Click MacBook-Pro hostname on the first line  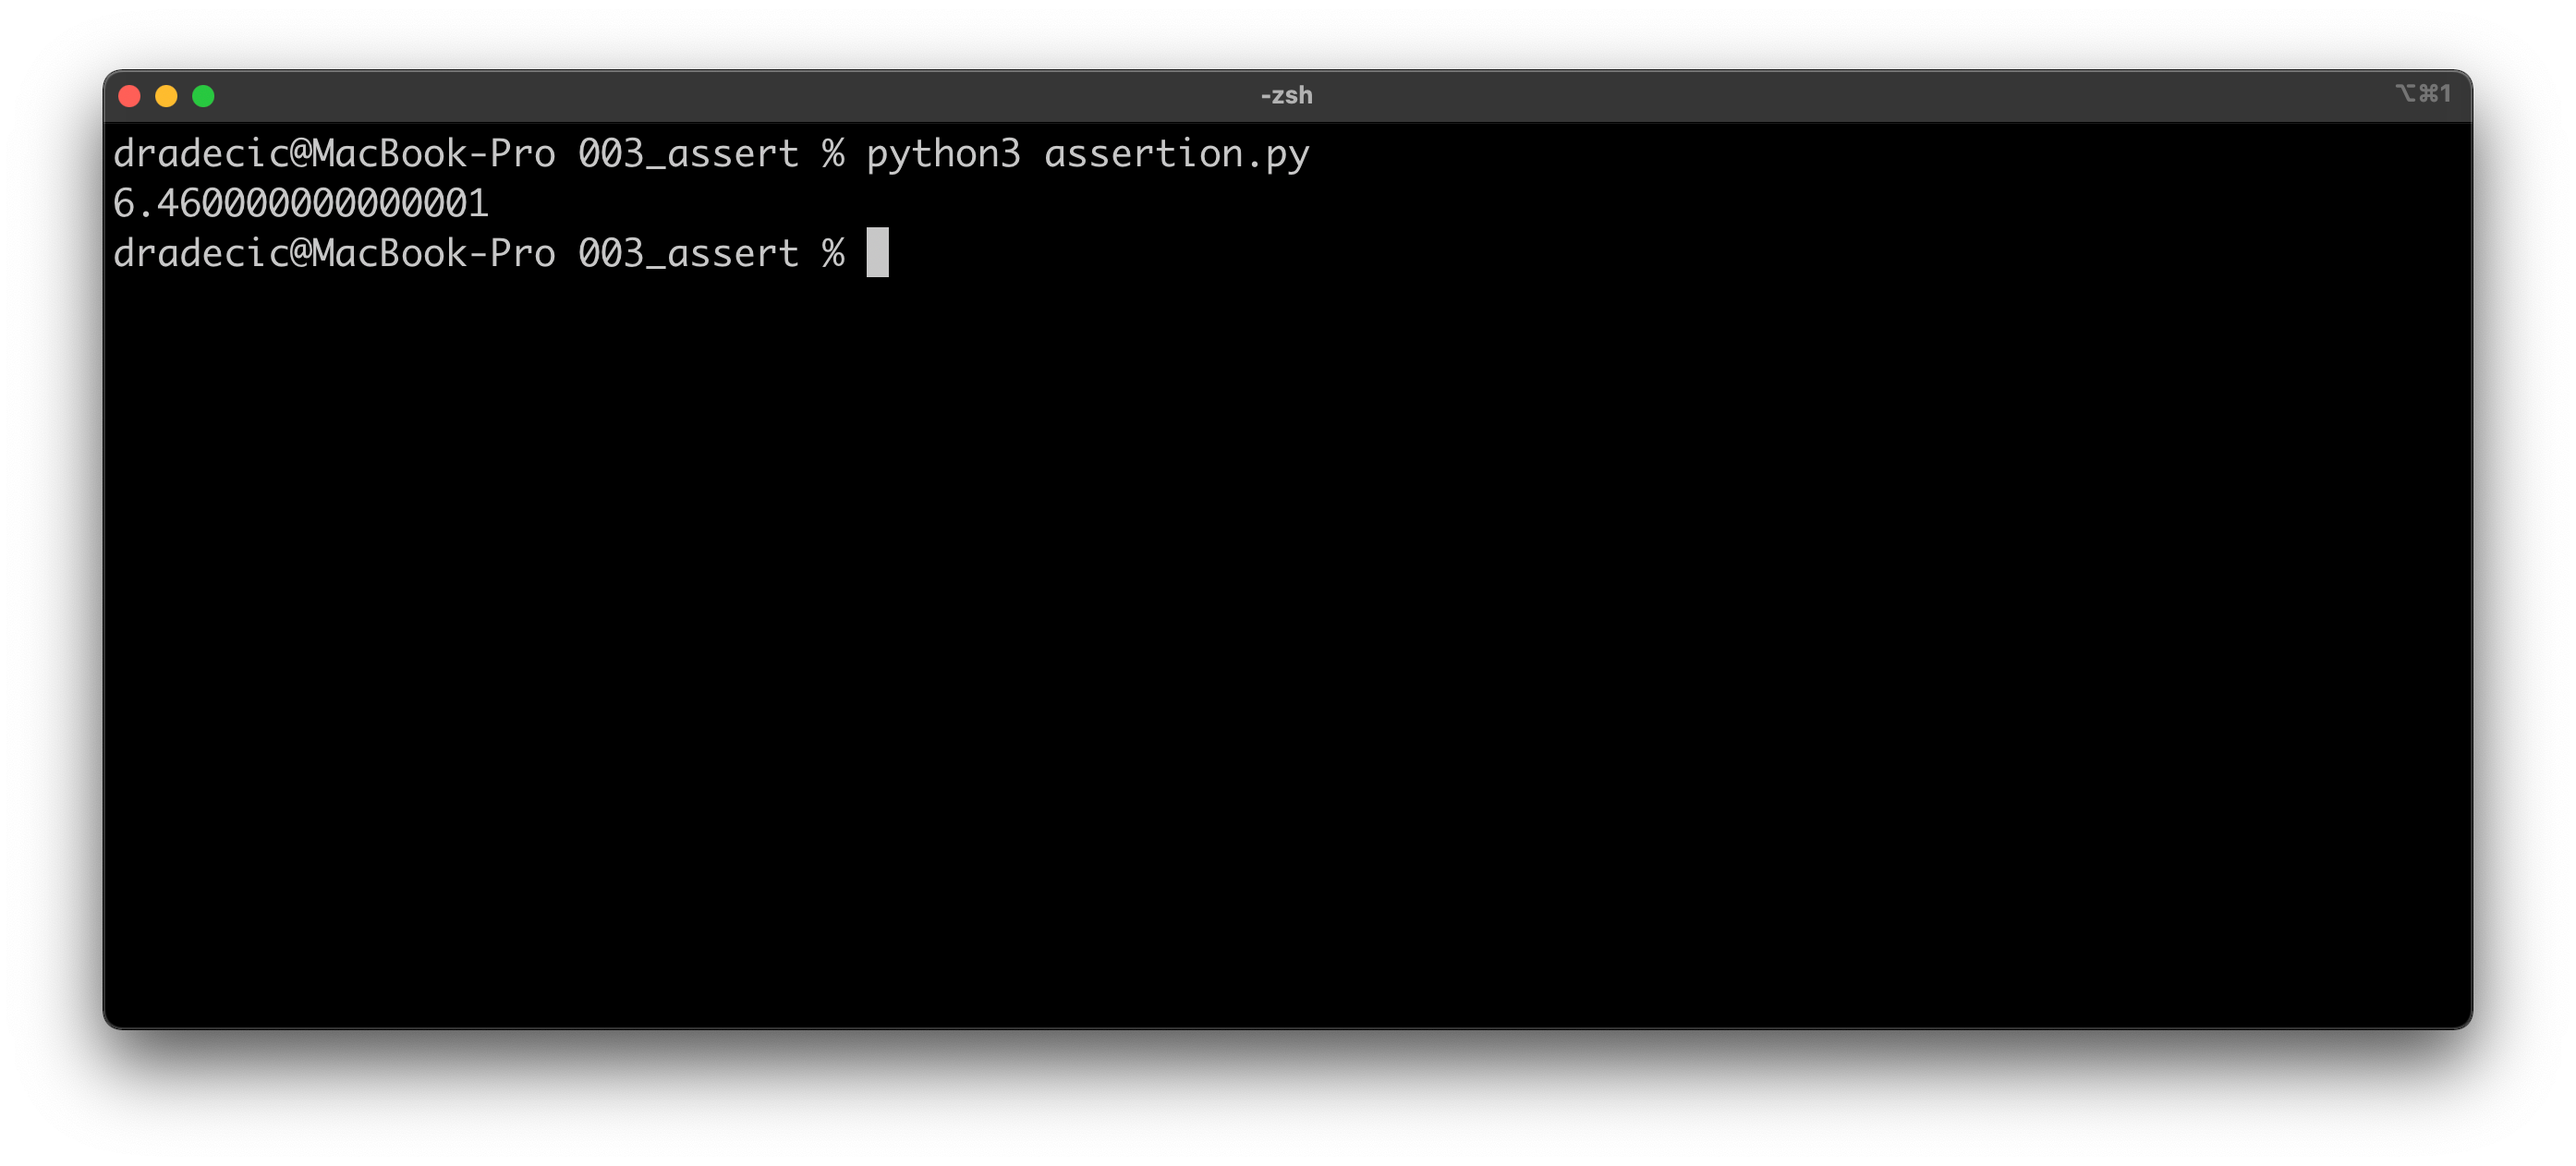tap(433, 154)
